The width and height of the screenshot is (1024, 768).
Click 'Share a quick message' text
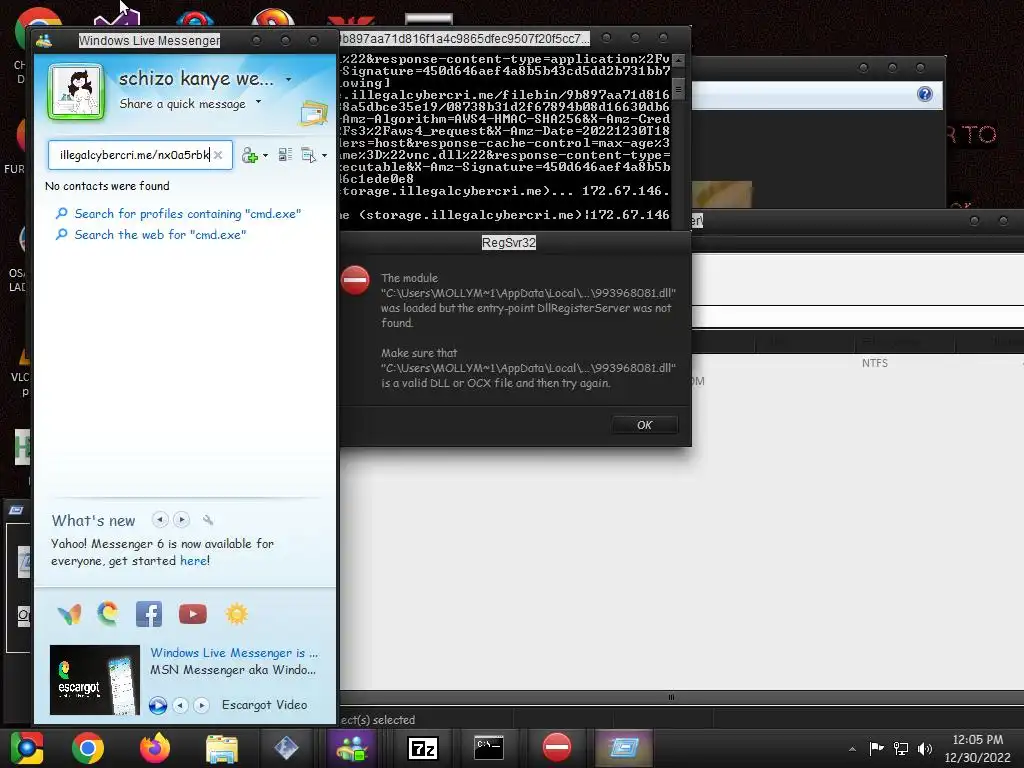pos(182,104)
